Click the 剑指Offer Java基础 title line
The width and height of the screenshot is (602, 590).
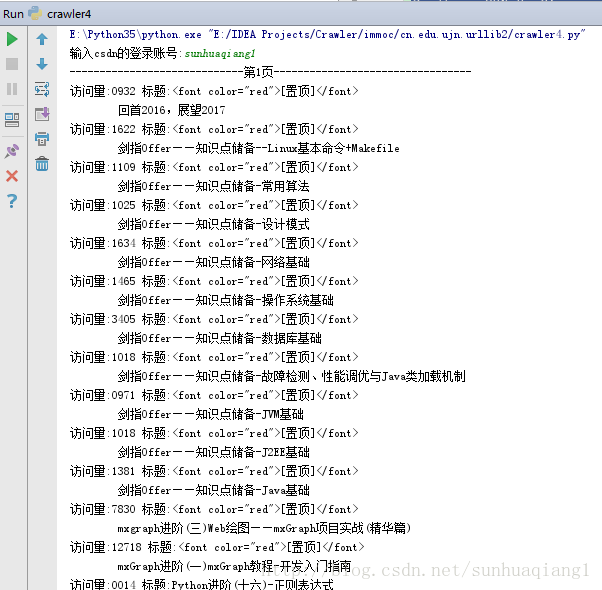pos(213,490)
